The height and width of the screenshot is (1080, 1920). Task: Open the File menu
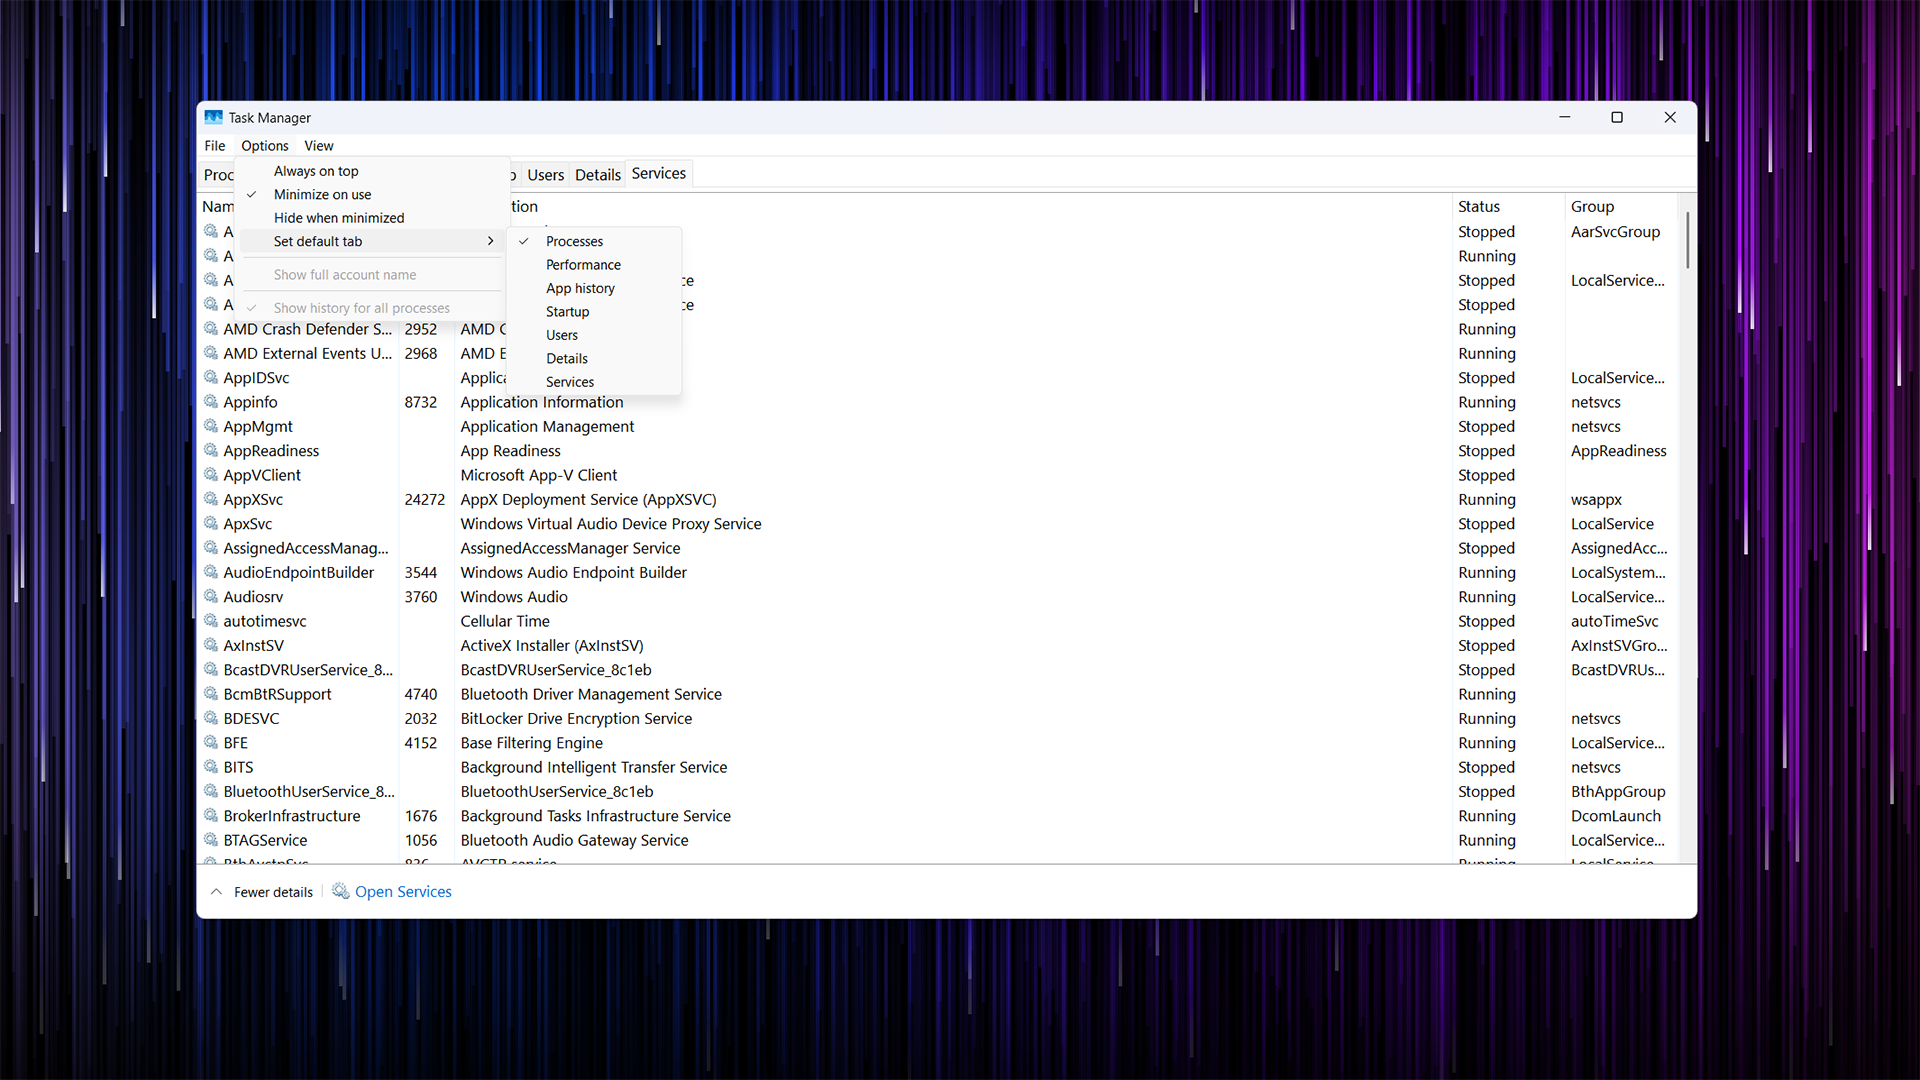tap(215, 146)
